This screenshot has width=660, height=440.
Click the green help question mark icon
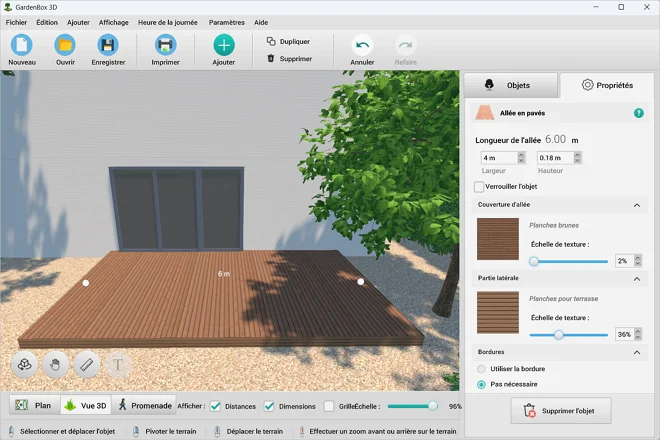click(x=638, y=114)
